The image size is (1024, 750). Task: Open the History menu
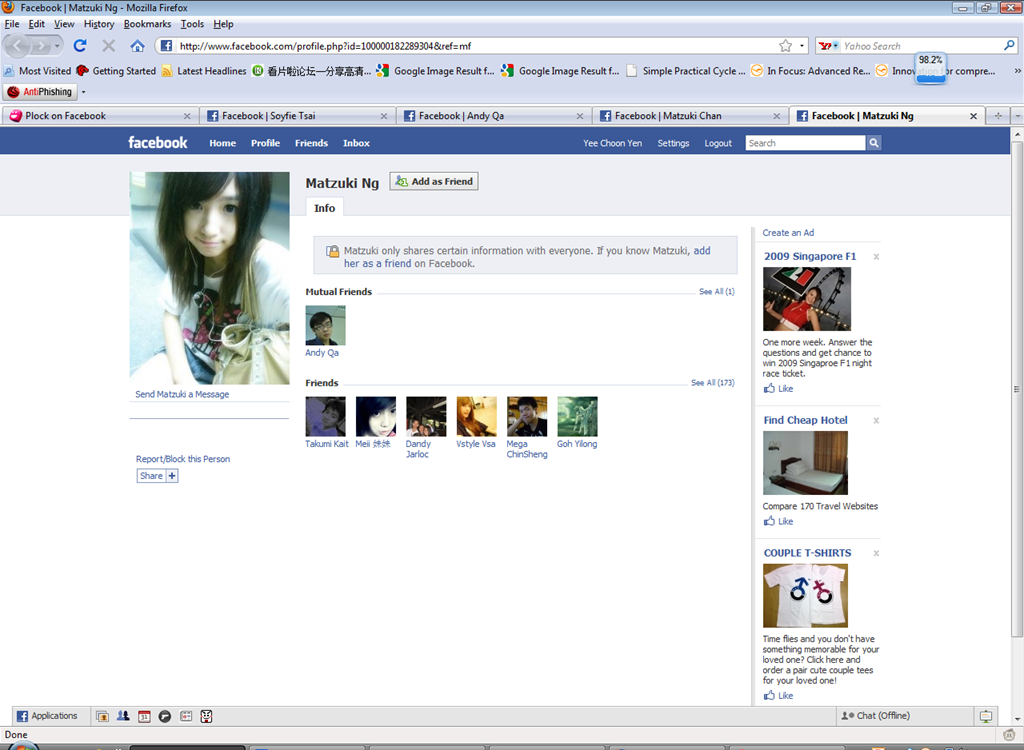pyautogui.click(x=99, y=24)
